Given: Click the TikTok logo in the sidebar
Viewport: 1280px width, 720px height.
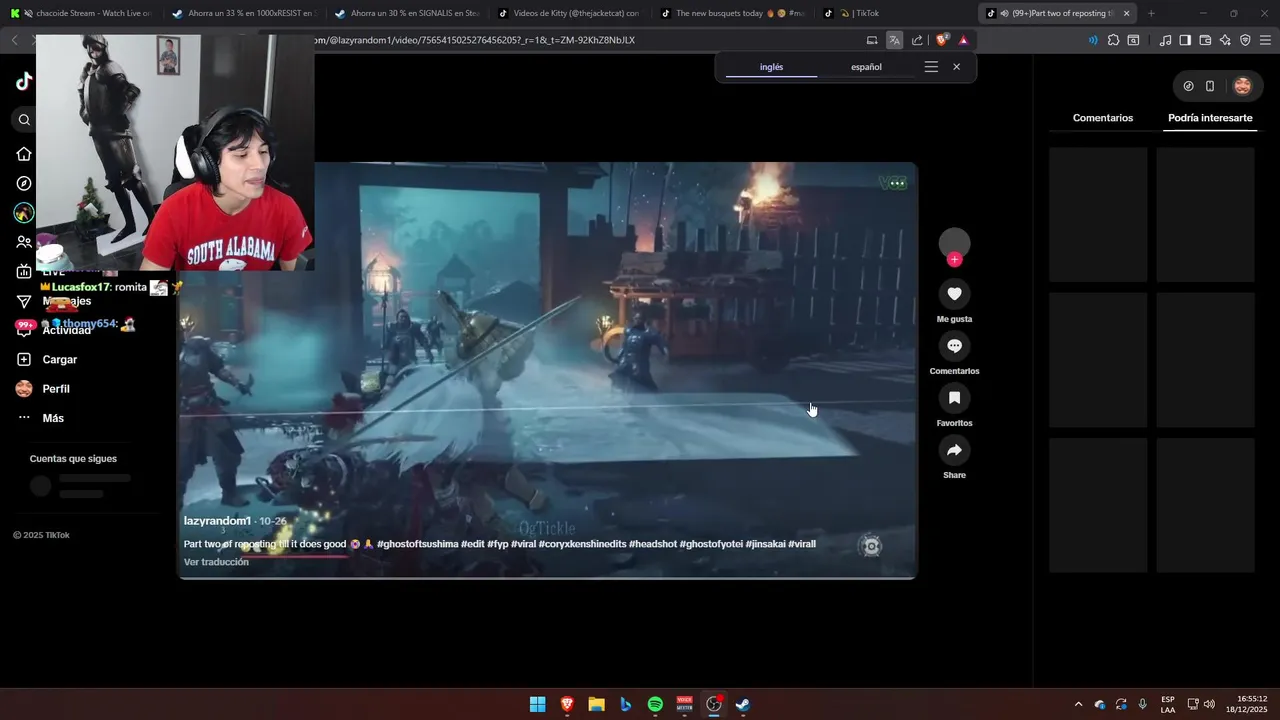Looking at the screenshot, I should pos(24,82).
